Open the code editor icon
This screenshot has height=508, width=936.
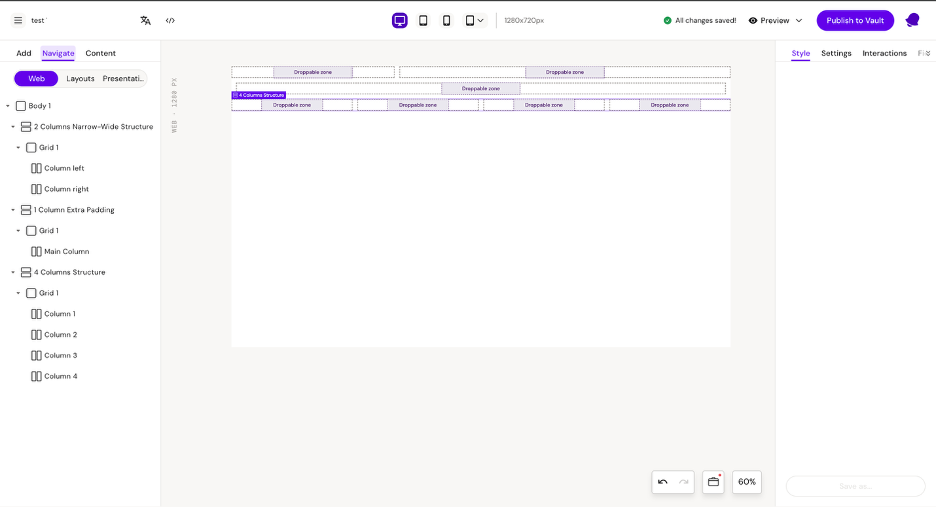[170, 20]
